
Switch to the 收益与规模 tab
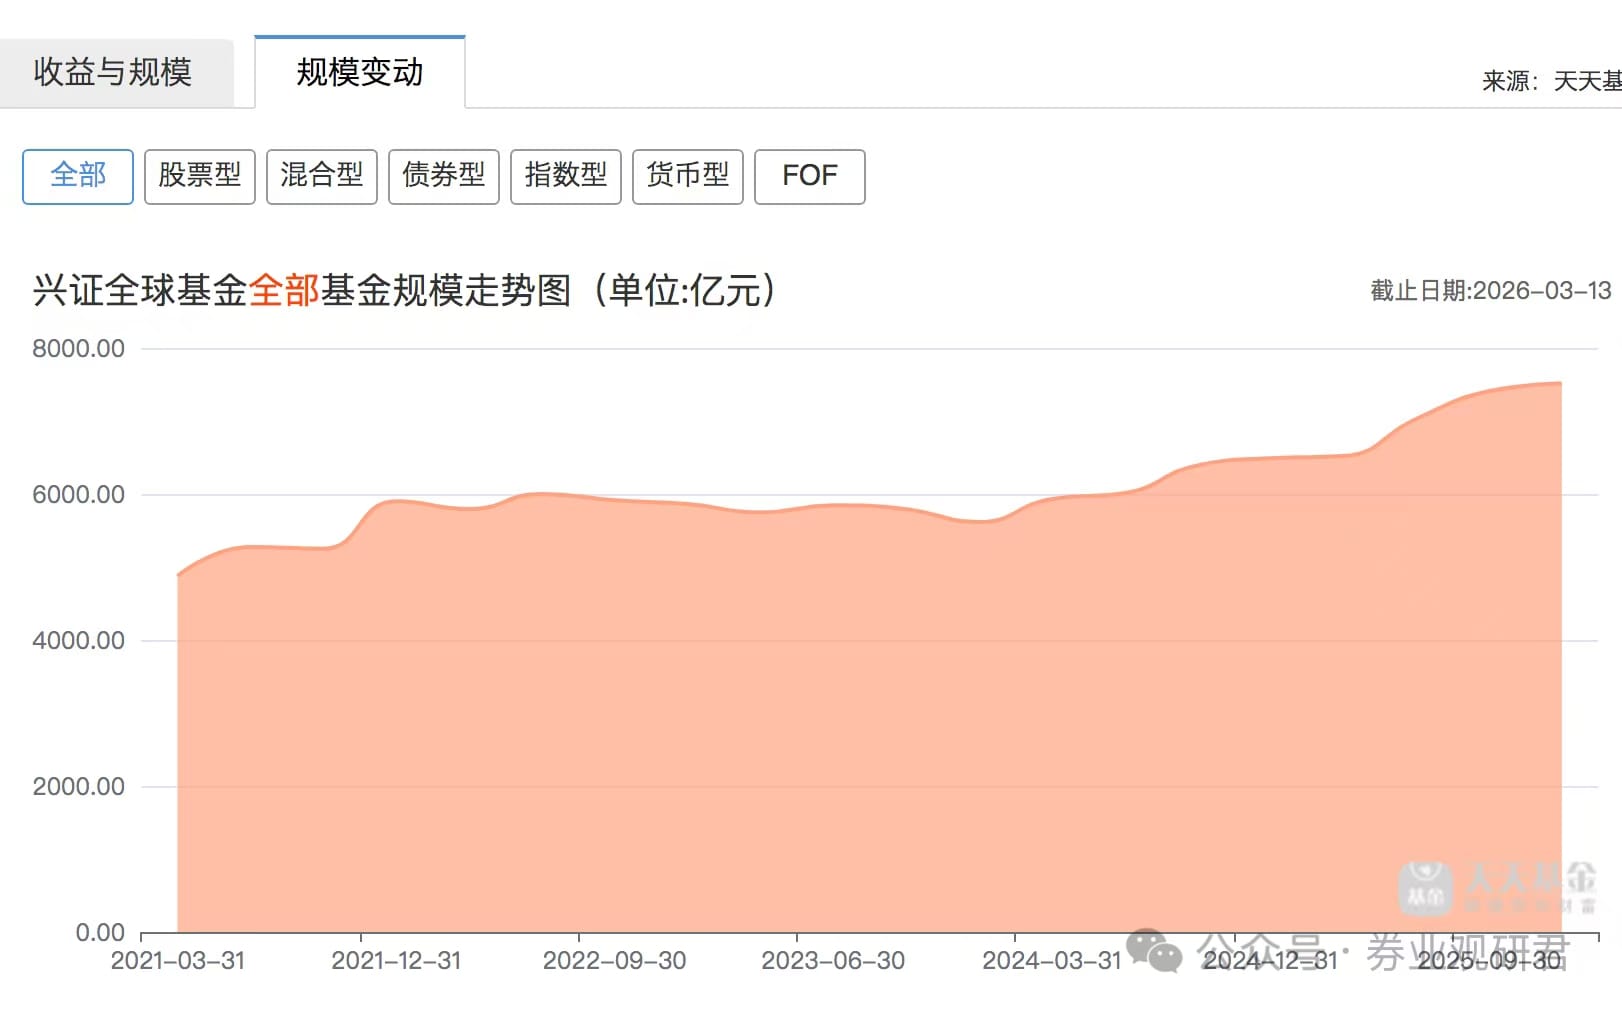(x=113, y=72)
